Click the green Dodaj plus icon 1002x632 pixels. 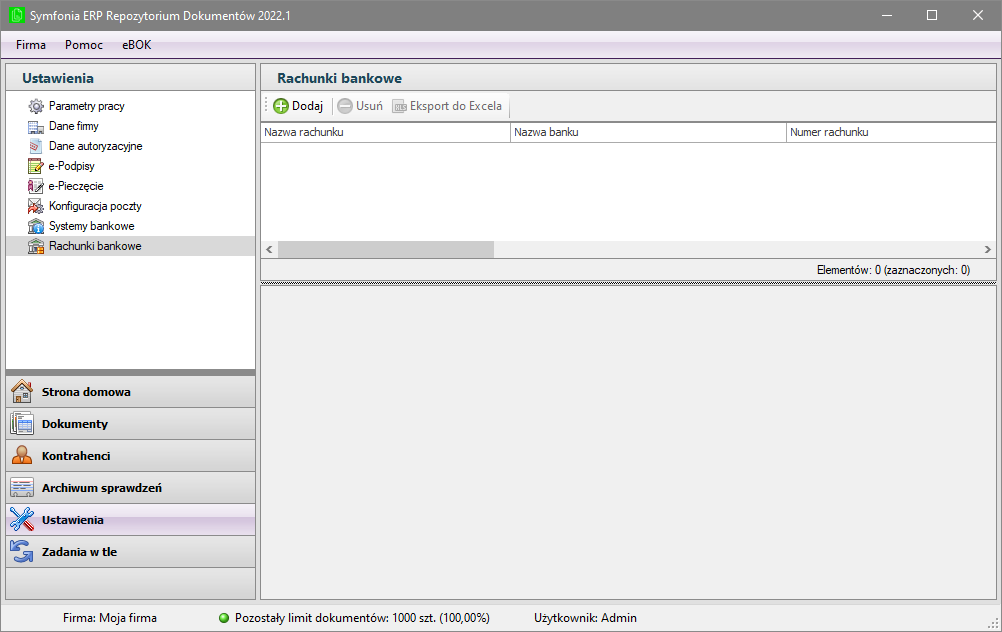pos(281,106)
